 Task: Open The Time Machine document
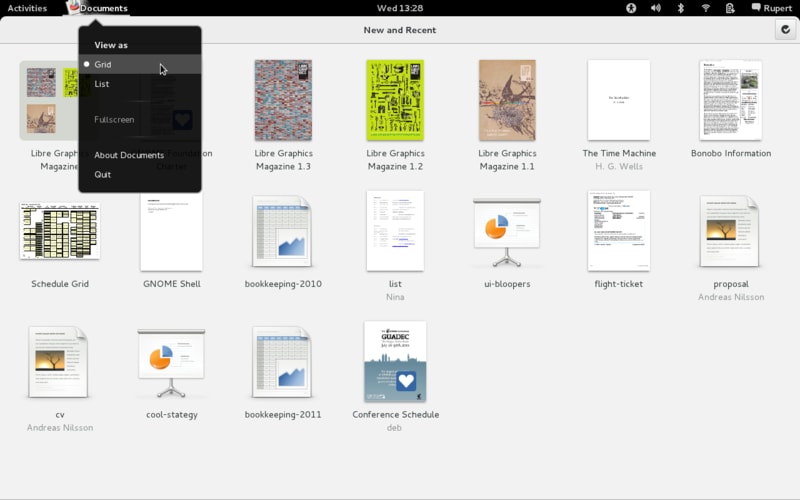(618, 100)
